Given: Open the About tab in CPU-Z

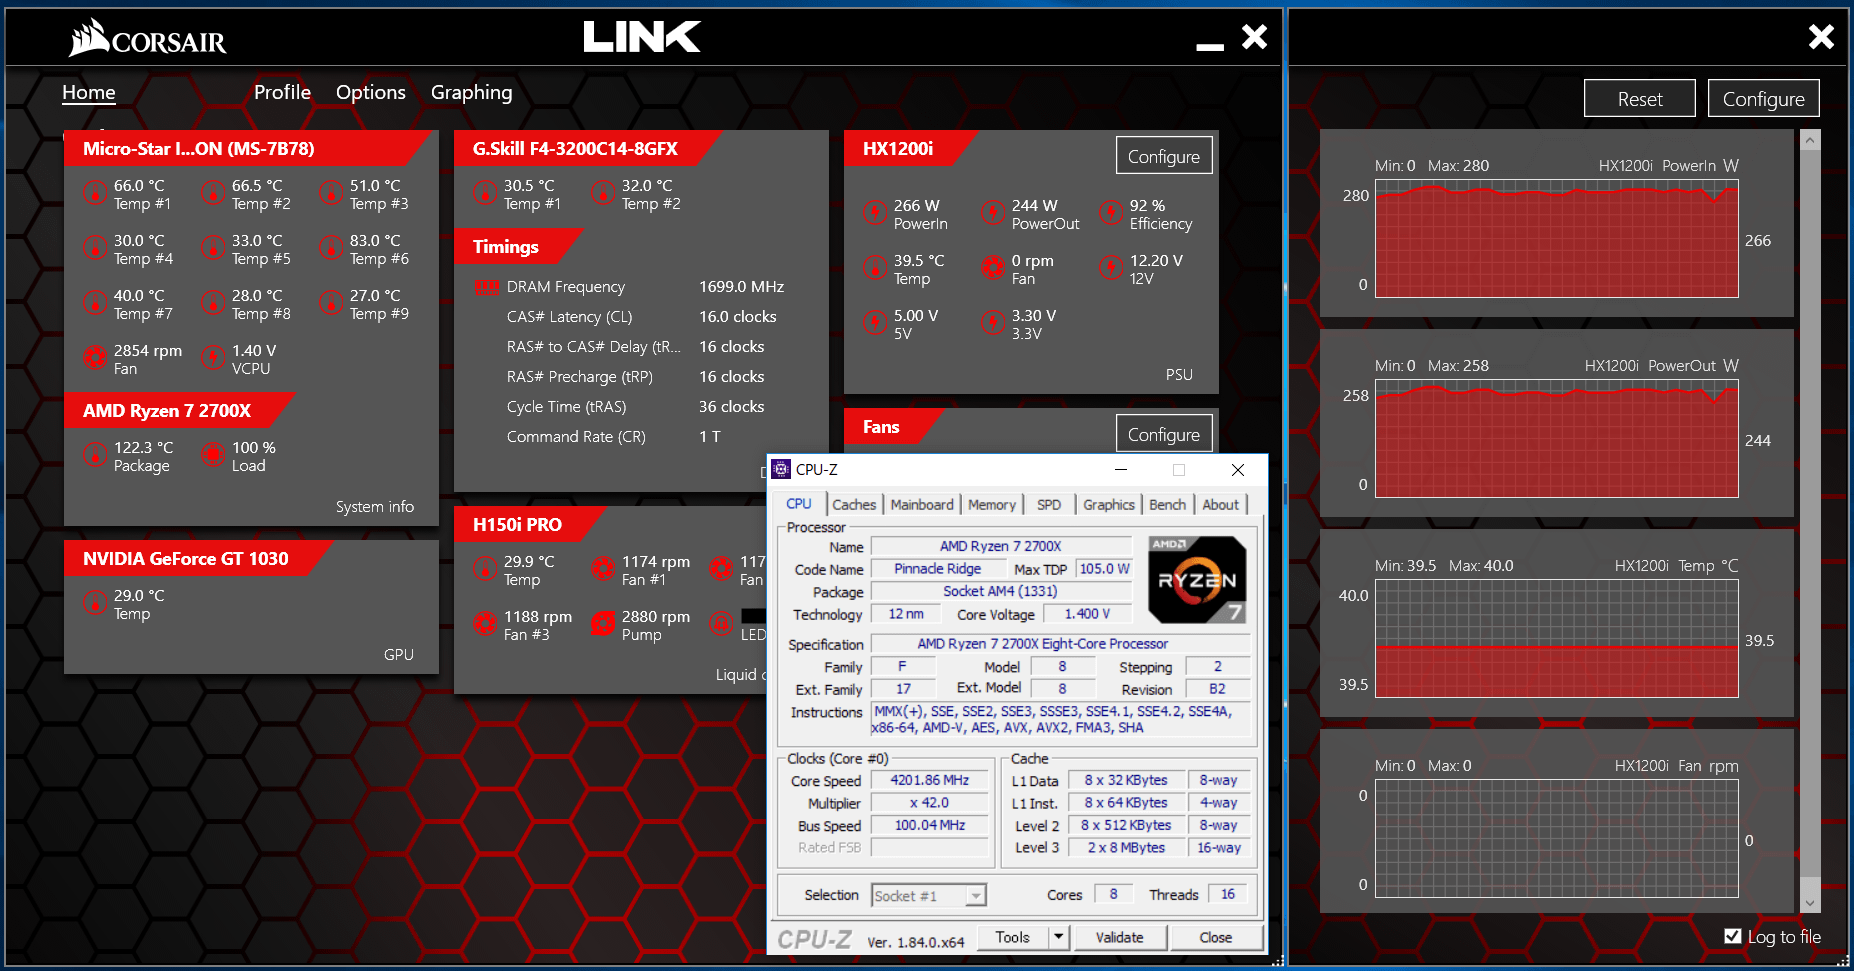Looking at the screenshot, I should tap(1220, 505).
